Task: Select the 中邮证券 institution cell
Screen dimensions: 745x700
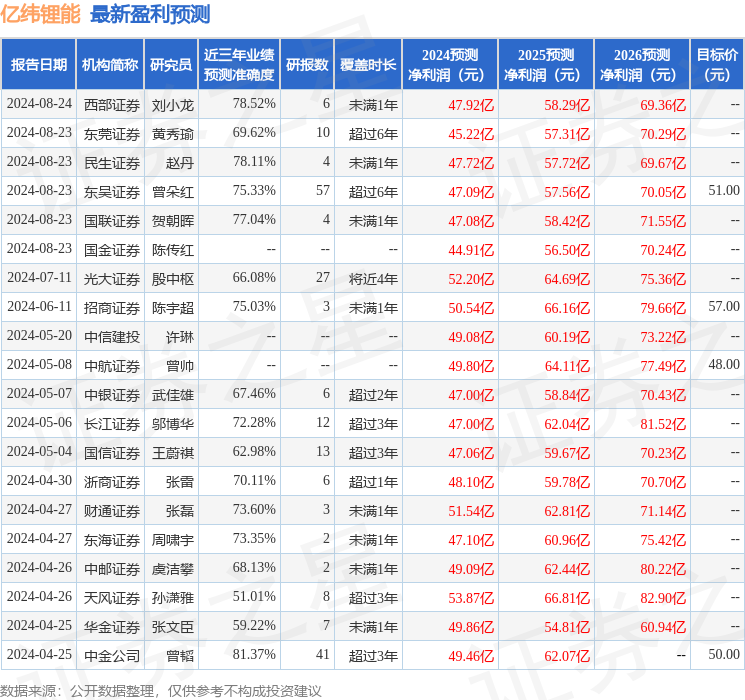Action: coord(112,569)
